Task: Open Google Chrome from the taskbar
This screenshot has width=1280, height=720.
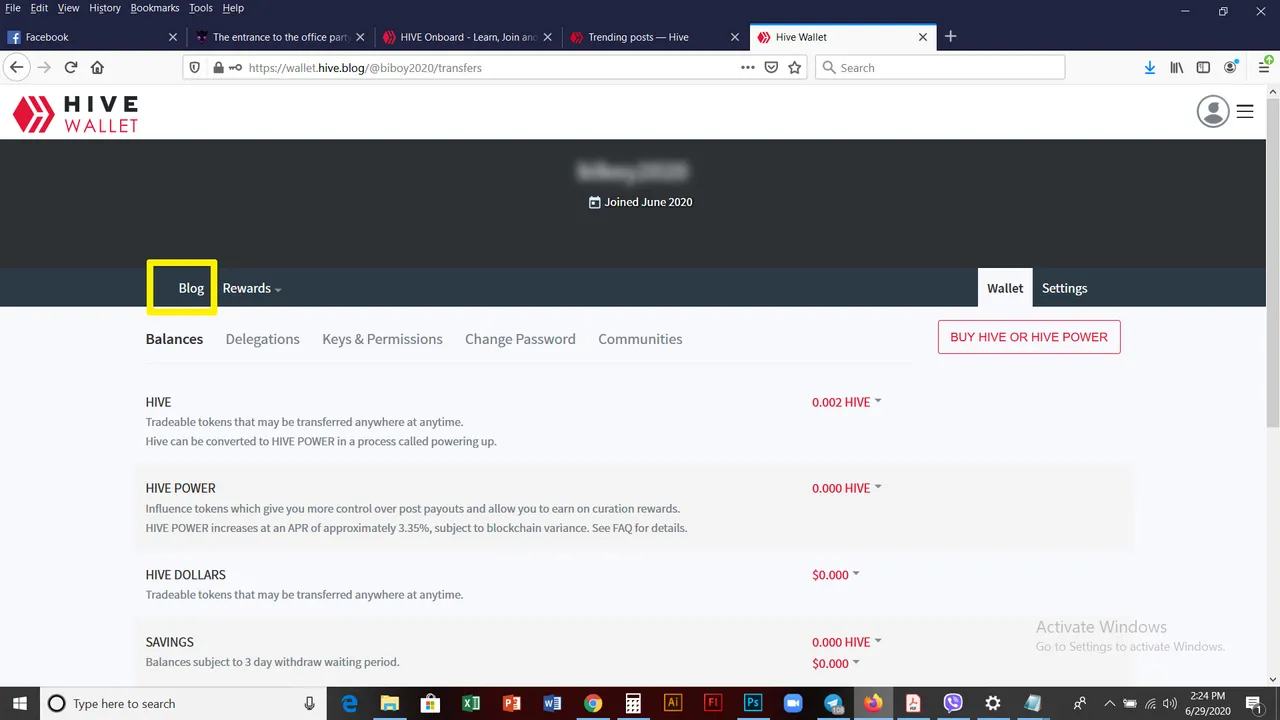Action: 593,703
